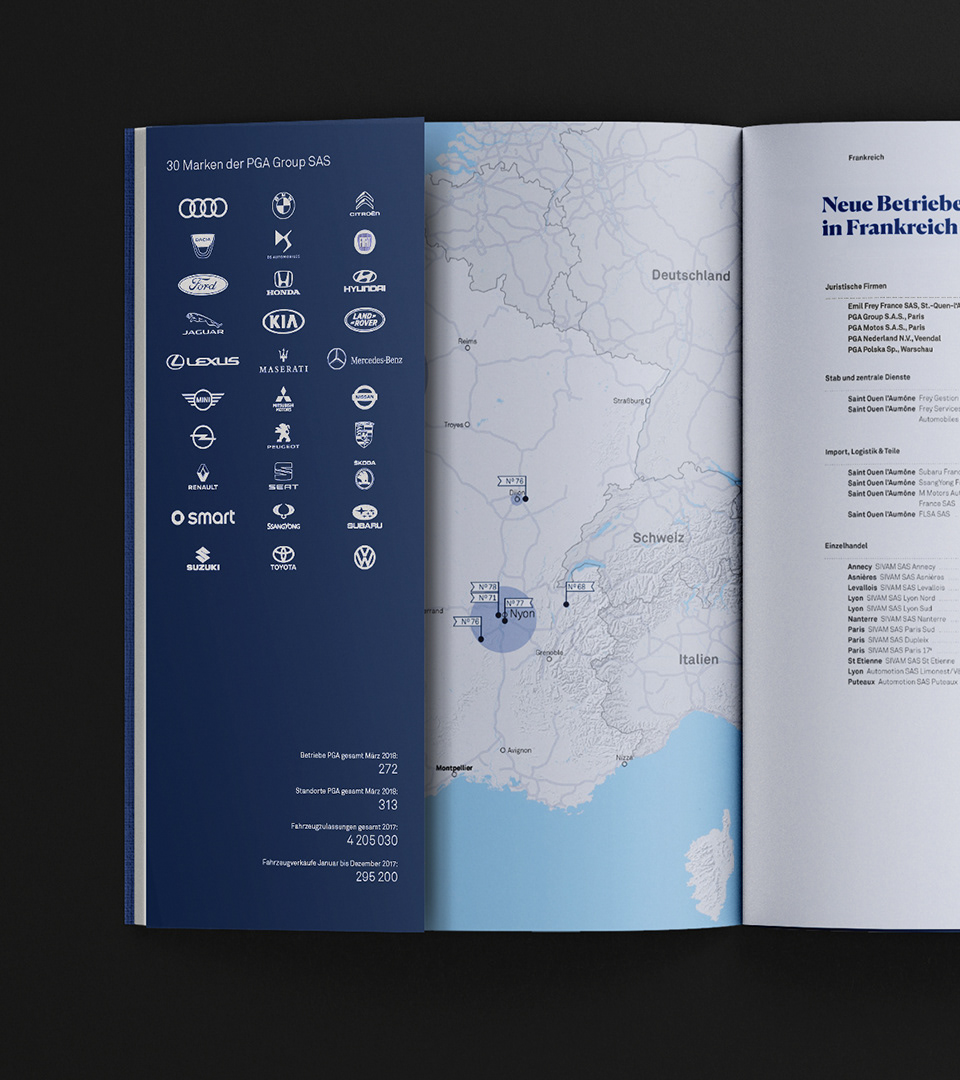Select the Citroën chevron logo
Image resolution: width=960 pixels, height=1080 pixels.
click(364, 204)
